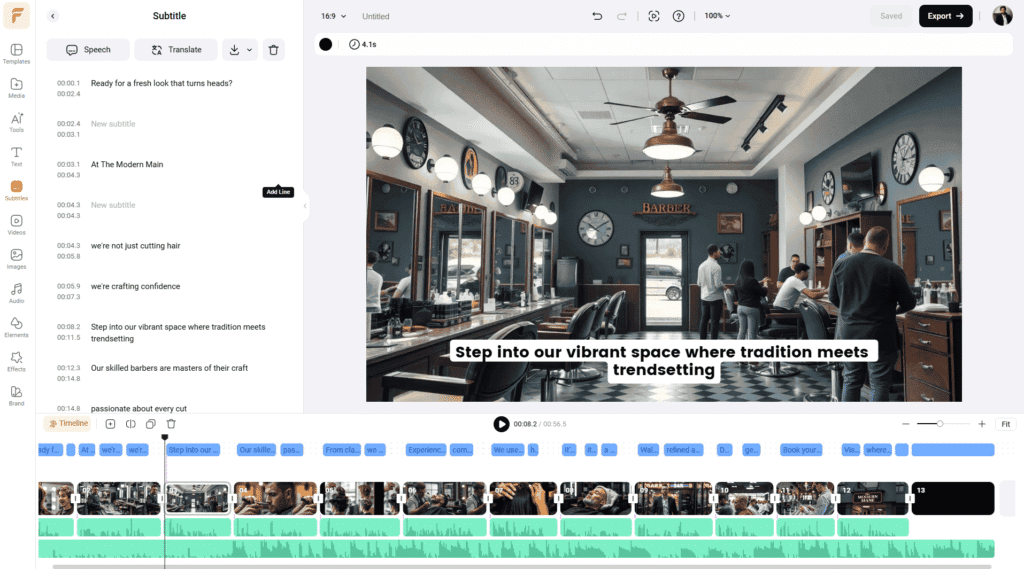Click the Saved status button
This screenshot has height=569, width=1024.
click(x=891, y=16)
